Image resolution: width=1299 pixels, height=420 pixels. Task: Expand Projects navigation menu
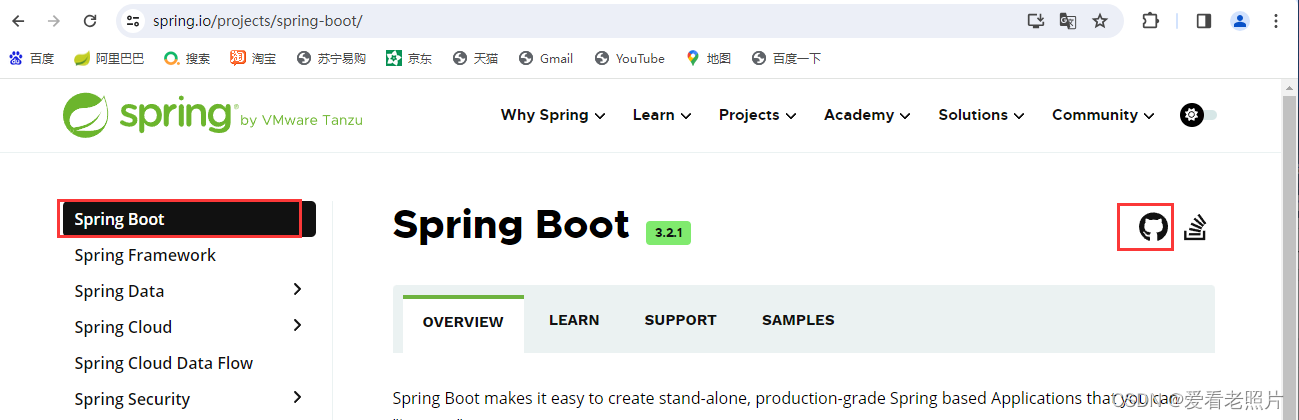click(x=757, y=115)
